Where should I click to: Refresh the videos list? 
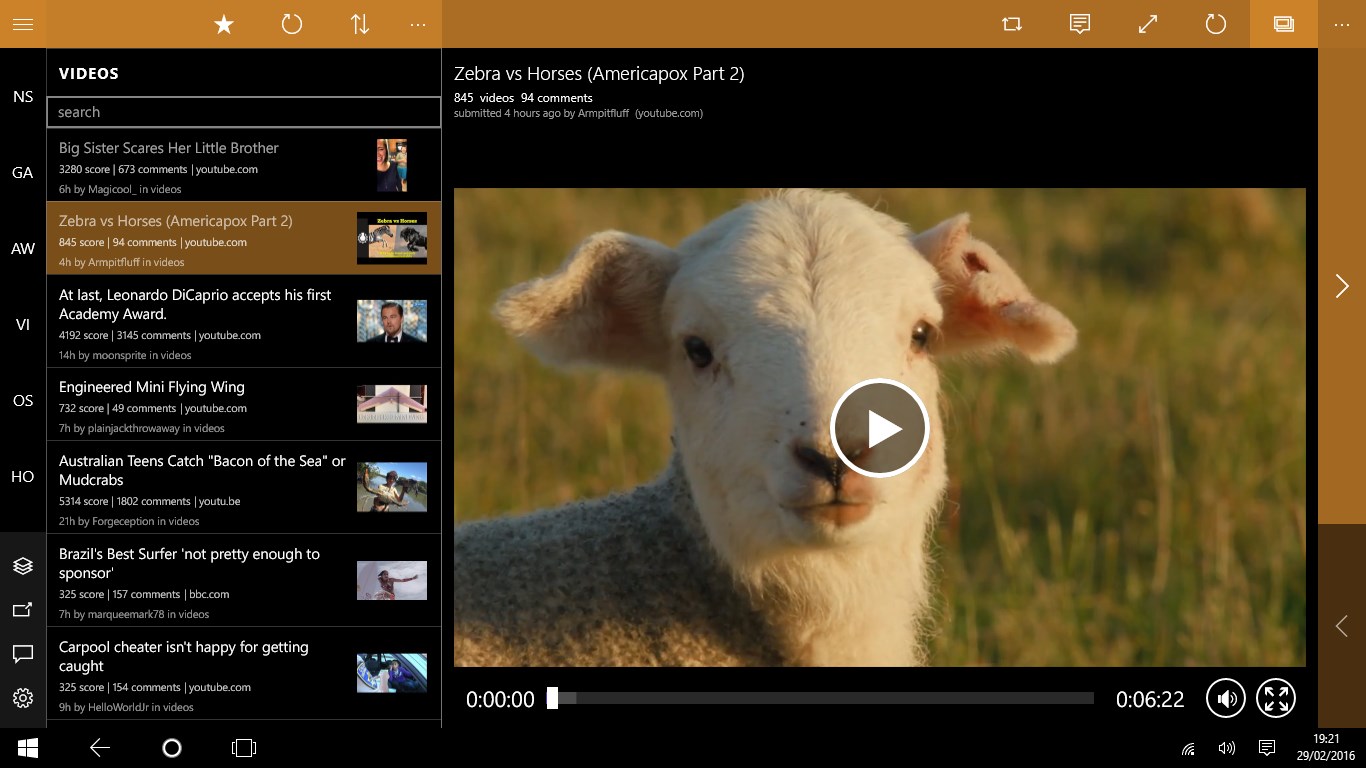click(x=292, y=24)
